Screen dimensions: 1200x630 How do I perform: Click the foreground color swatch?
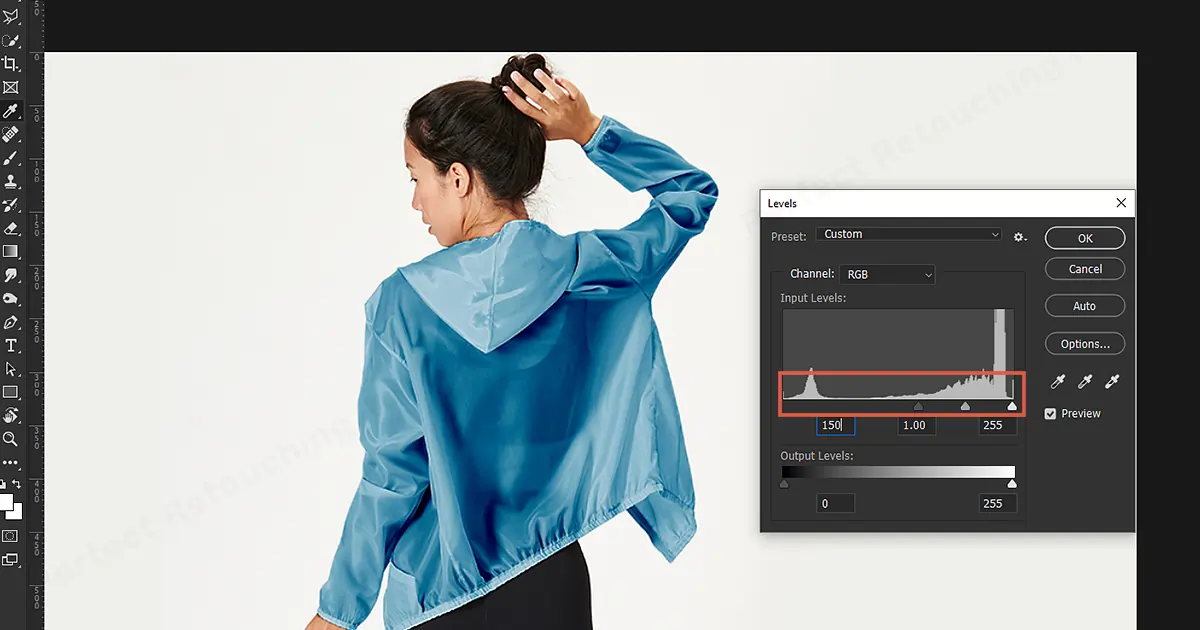(8, 500)
